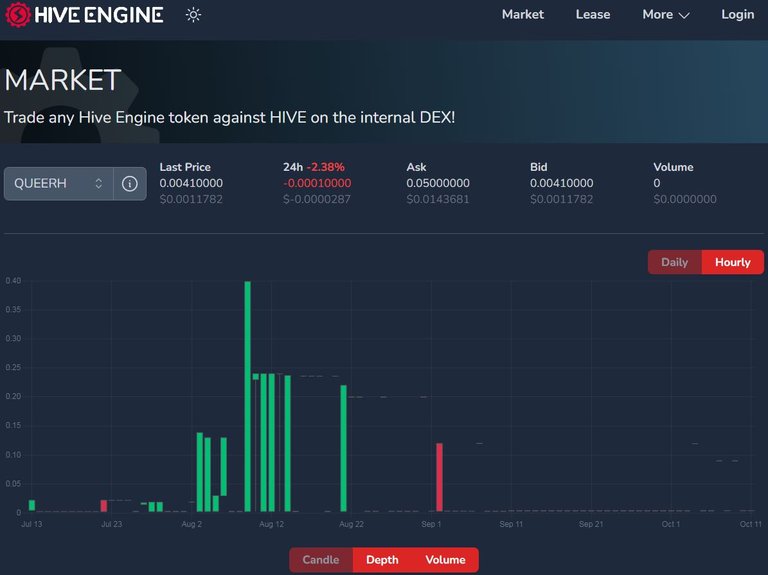Click the first green candle at Jul 13
The image size is (768, 575).
[x=32, y=505]
